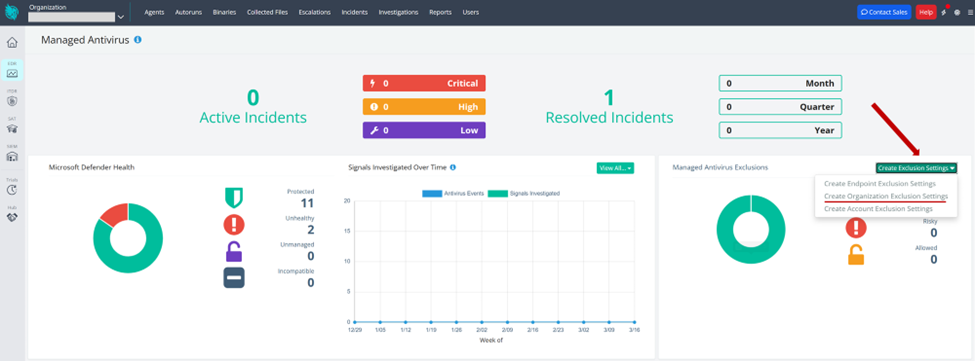Image resolution: width=975 pixels, height=361 pixels.
Task: Click the green Protected shield icon
Action: tap(234, 198)
